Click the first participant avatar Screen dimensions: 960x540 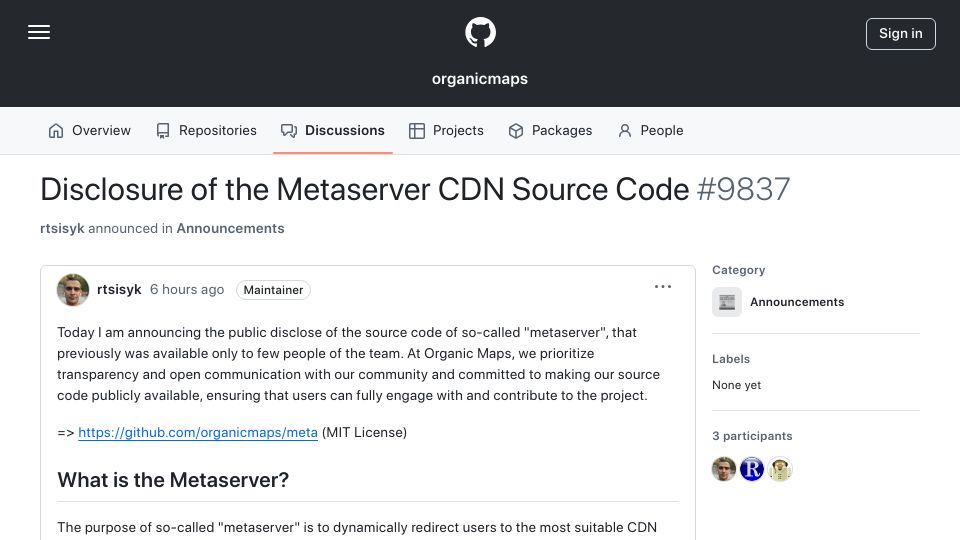(724, 470)
